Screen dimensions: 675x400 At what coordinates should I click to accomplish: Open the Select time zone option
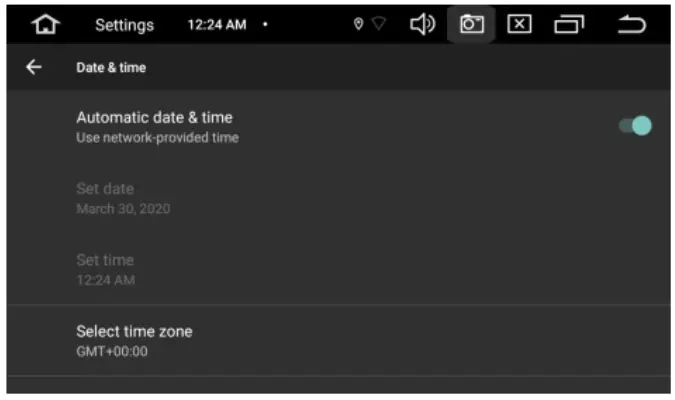tap(134, 331)
